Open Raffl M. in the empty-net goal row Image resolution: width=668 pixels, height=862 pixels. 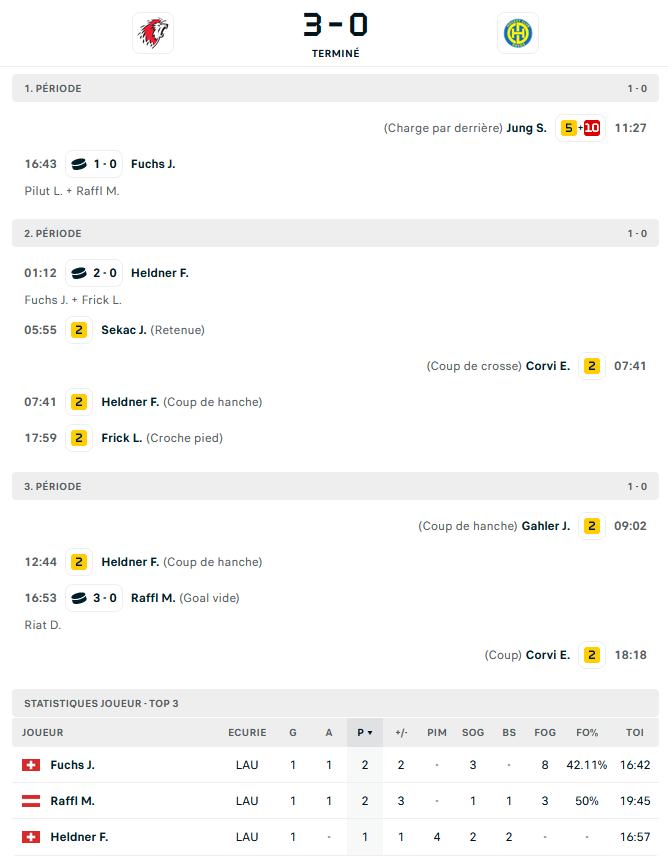(153, 598)
